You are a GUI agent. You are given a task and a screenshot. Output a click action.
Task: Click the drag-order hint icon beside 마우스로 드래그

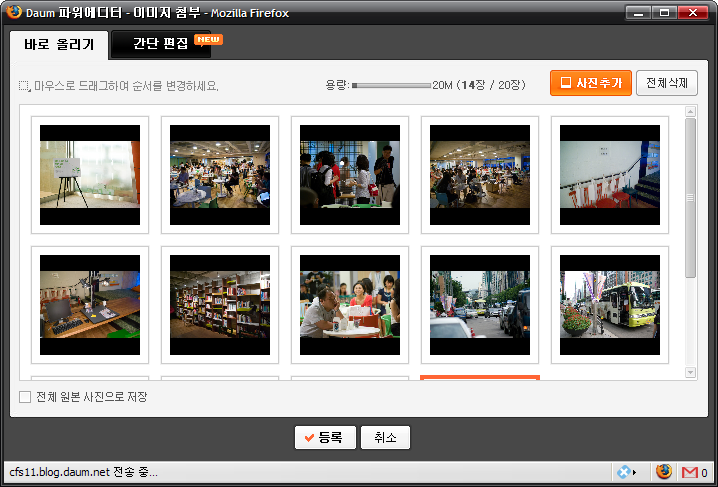click(x=25, y=86)
